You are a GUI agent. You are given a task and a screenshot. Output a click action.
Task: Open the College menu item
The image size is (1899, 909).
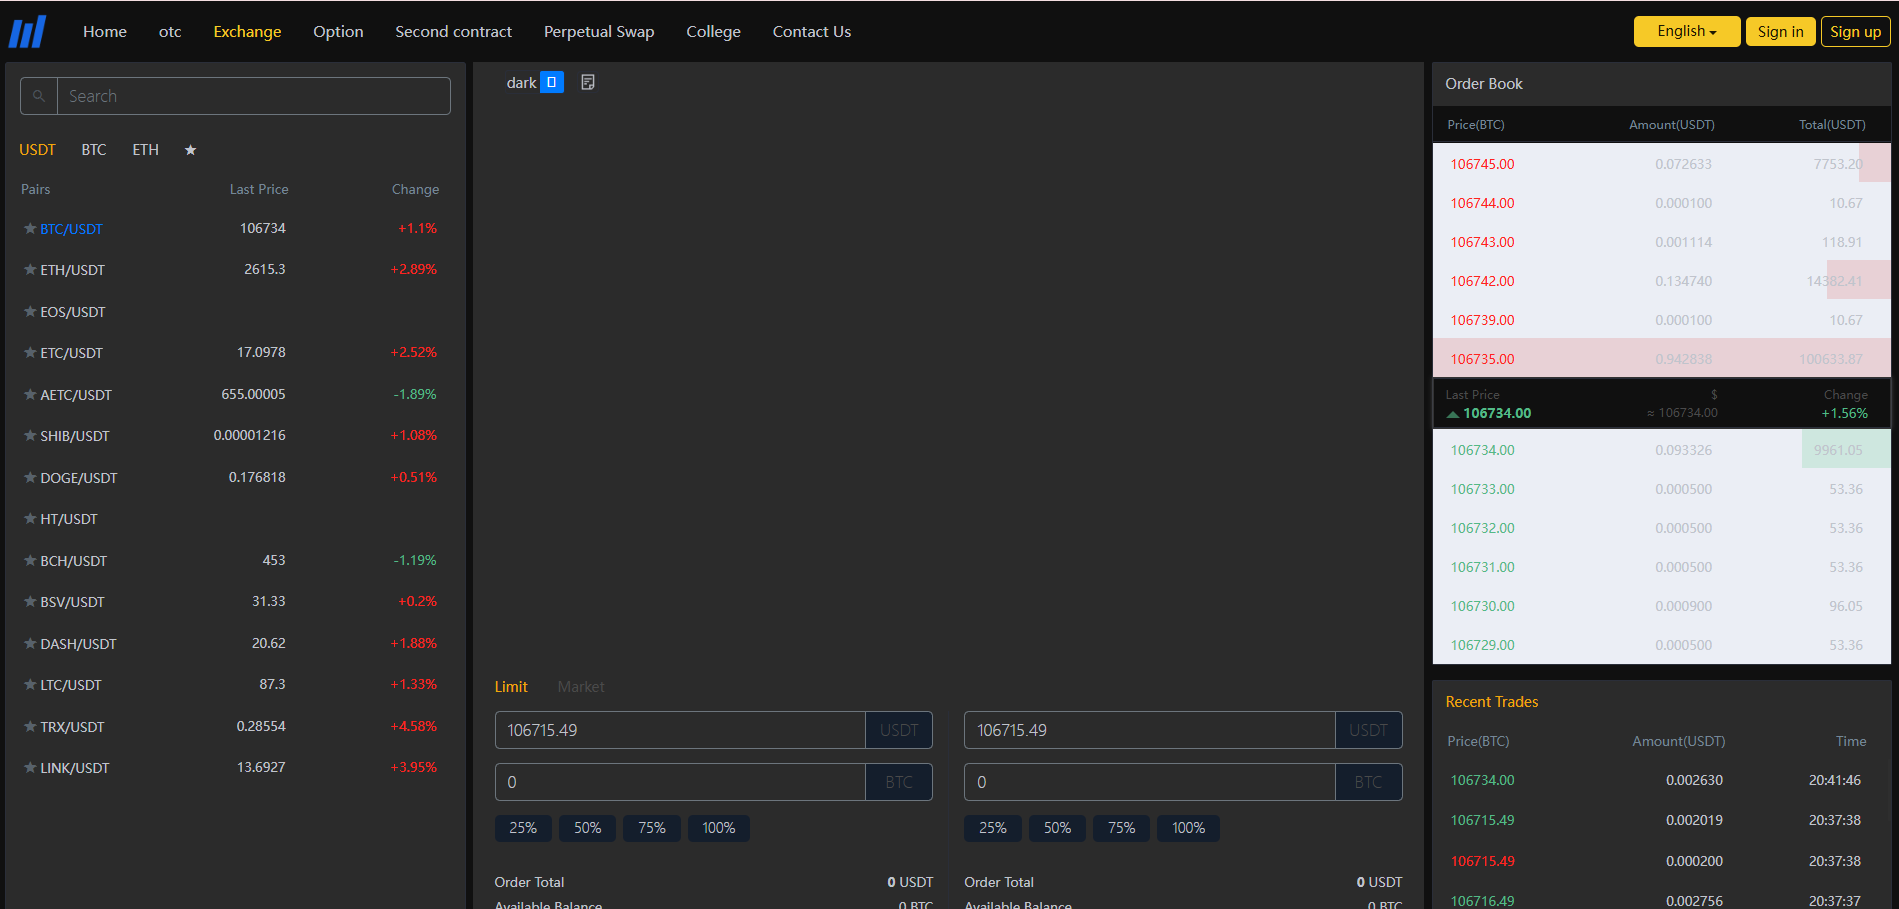pos(713,32)
